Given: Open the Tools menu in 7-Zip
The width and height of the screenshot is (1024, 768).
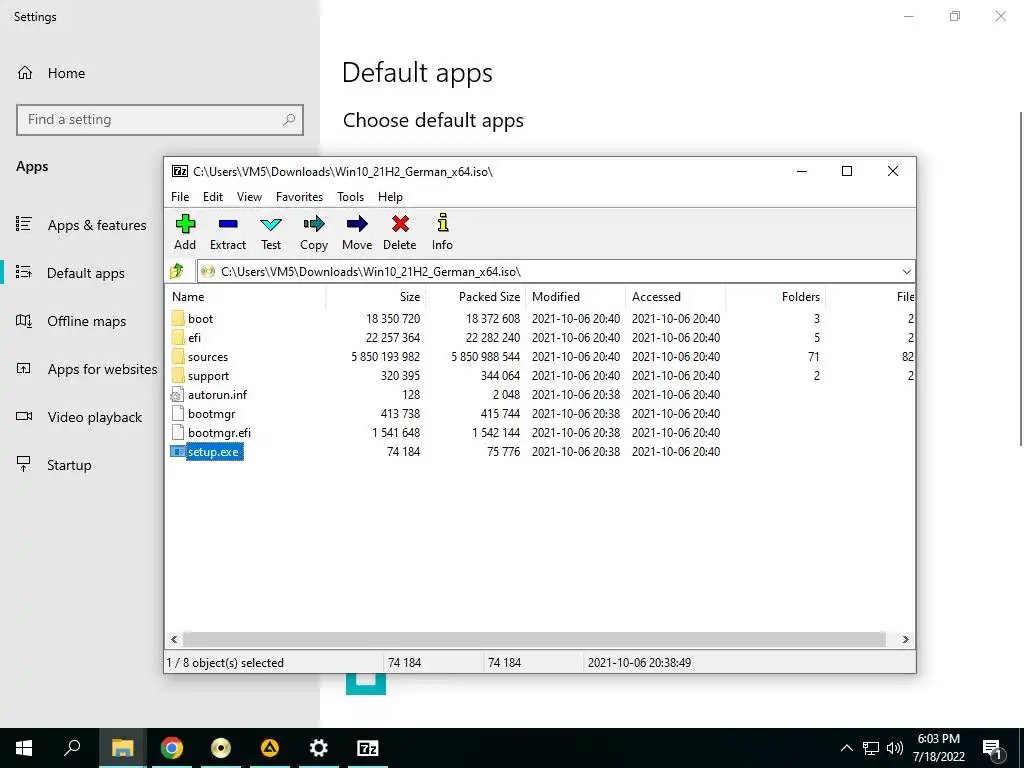Looking at the screenshot, I should point(351,197).
